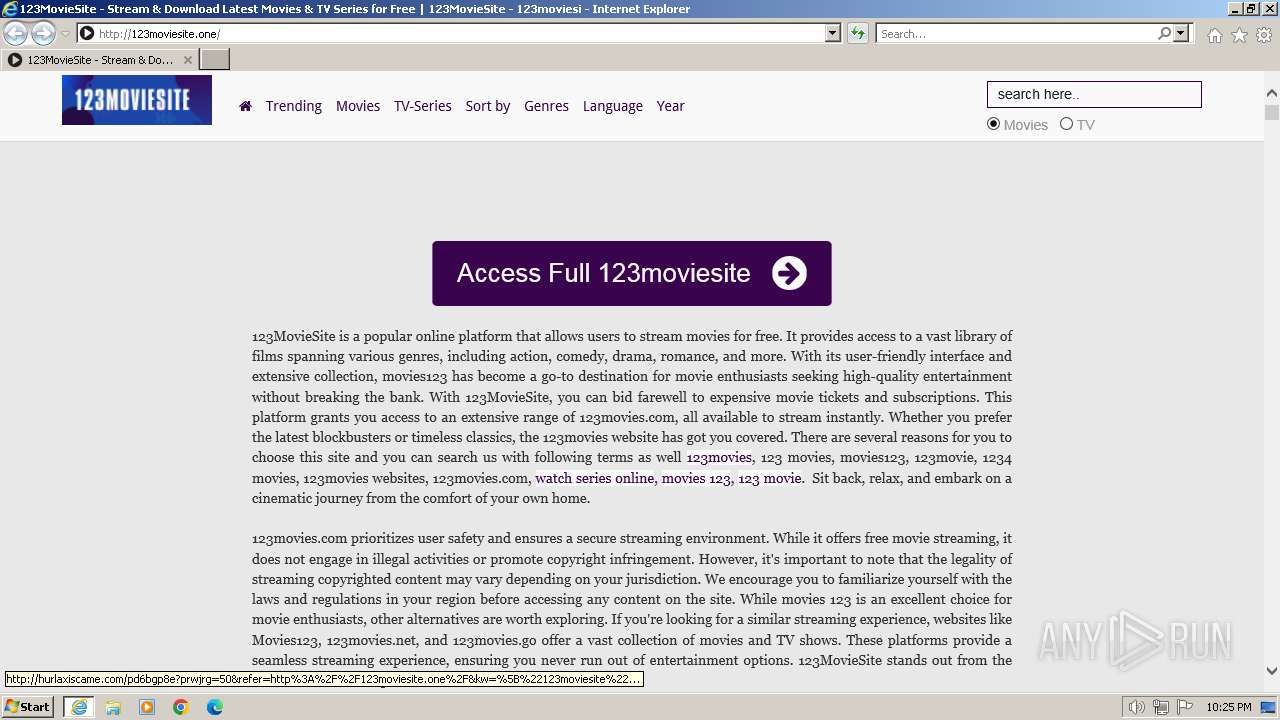Click the Refresh button beside address bar
This screenshot has width=1280, height=720.
(858, 34)
